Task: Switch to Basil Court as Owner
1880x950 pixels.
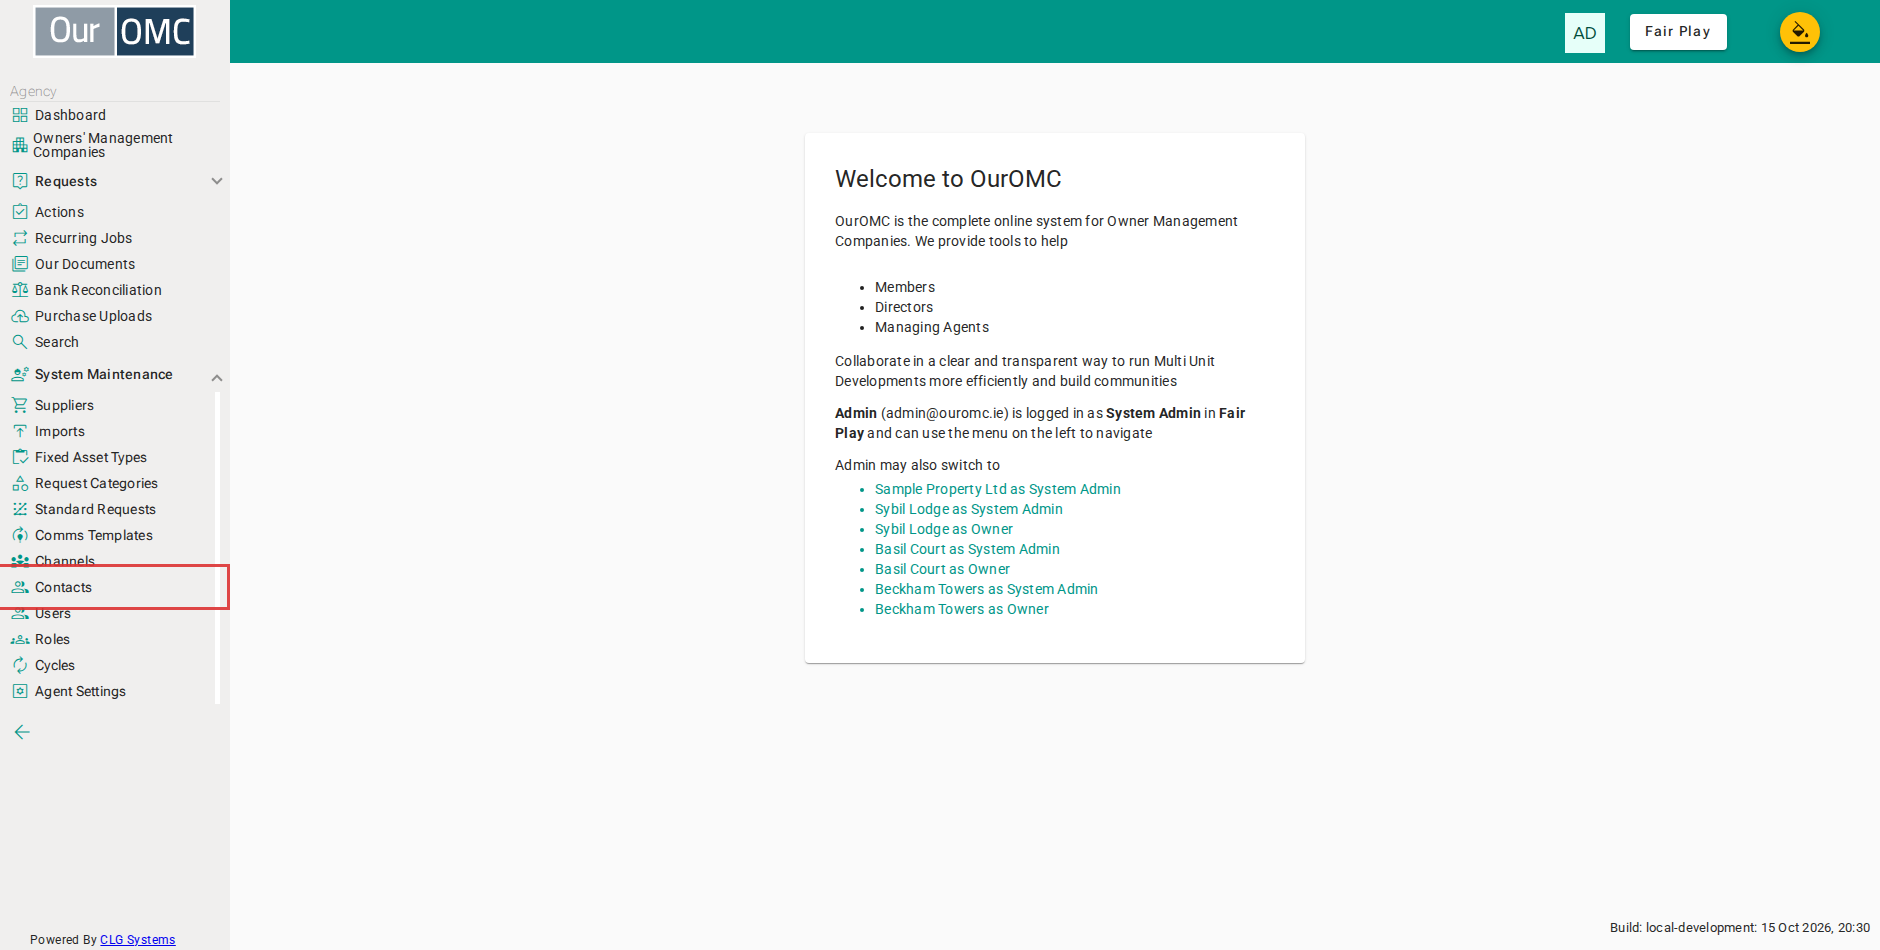Action: [942, 569]
